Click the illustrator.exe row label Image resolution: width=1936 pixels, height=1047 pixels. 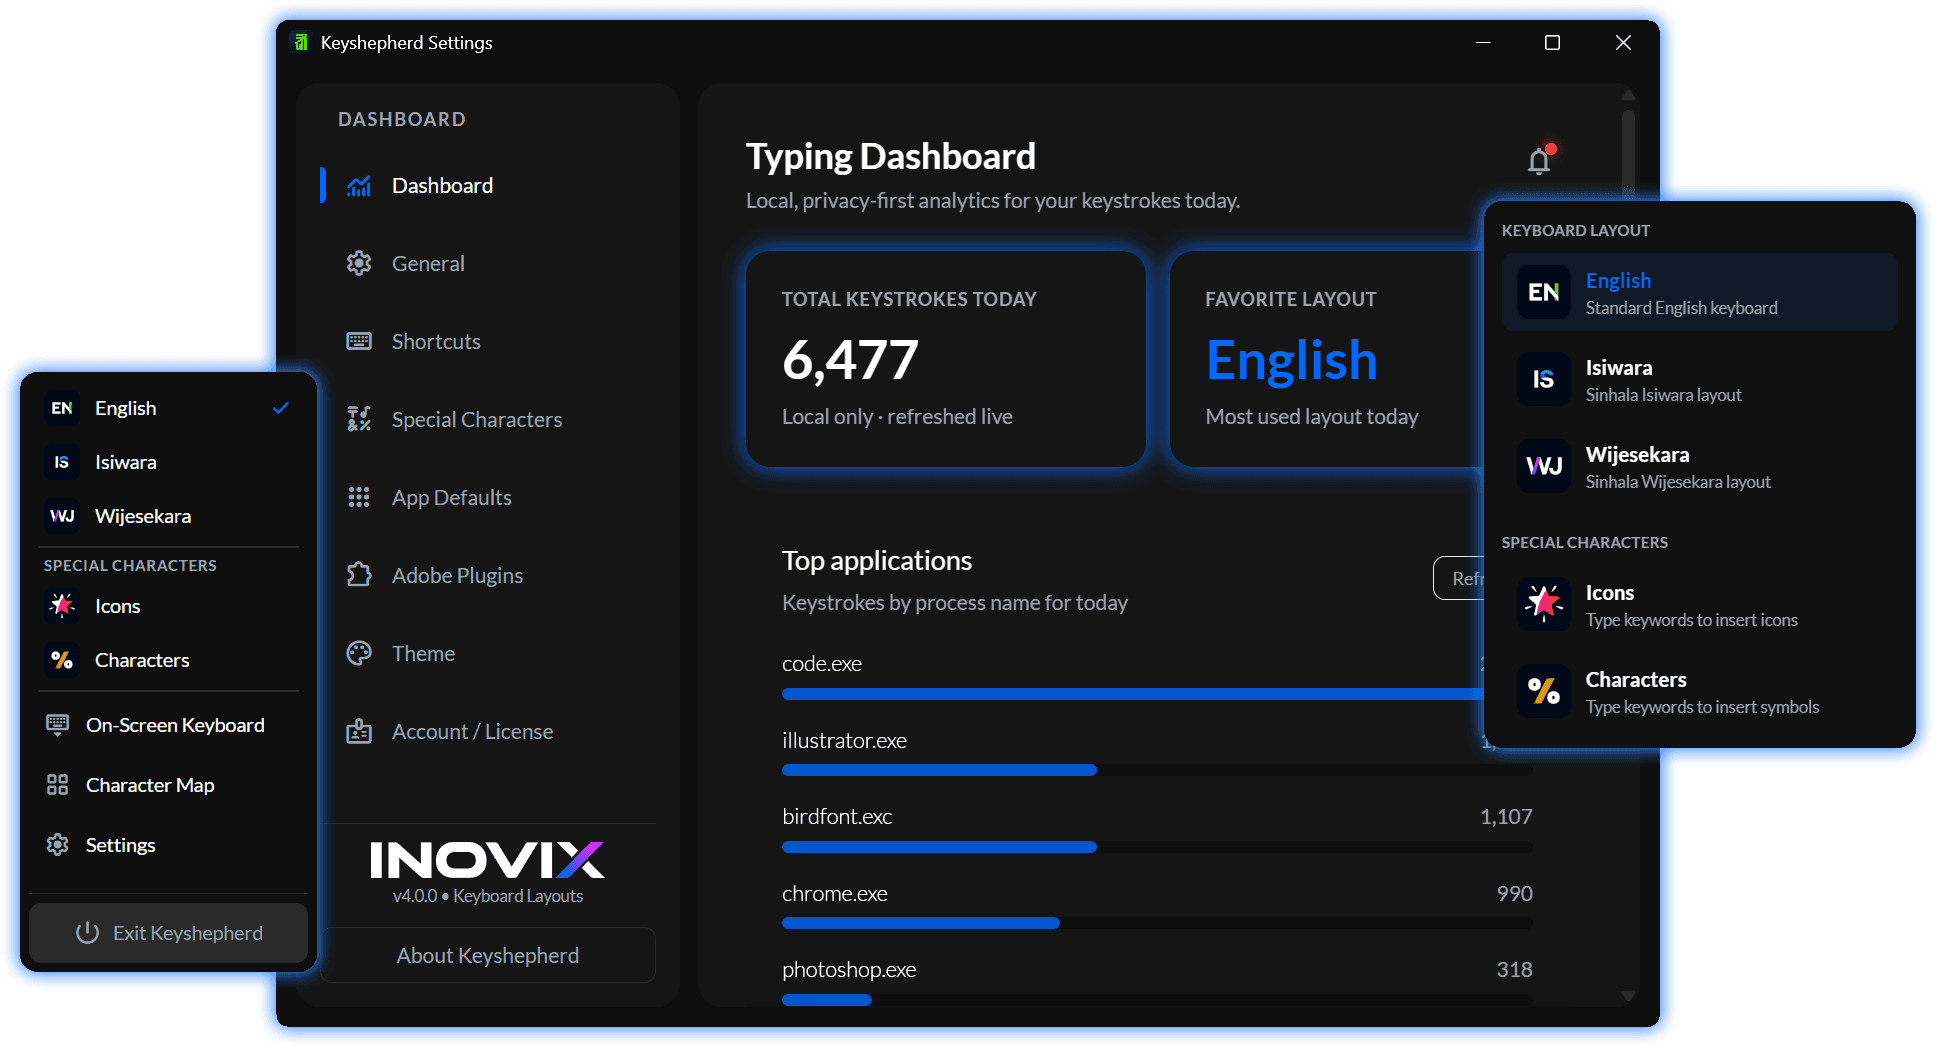pos(844,741)
